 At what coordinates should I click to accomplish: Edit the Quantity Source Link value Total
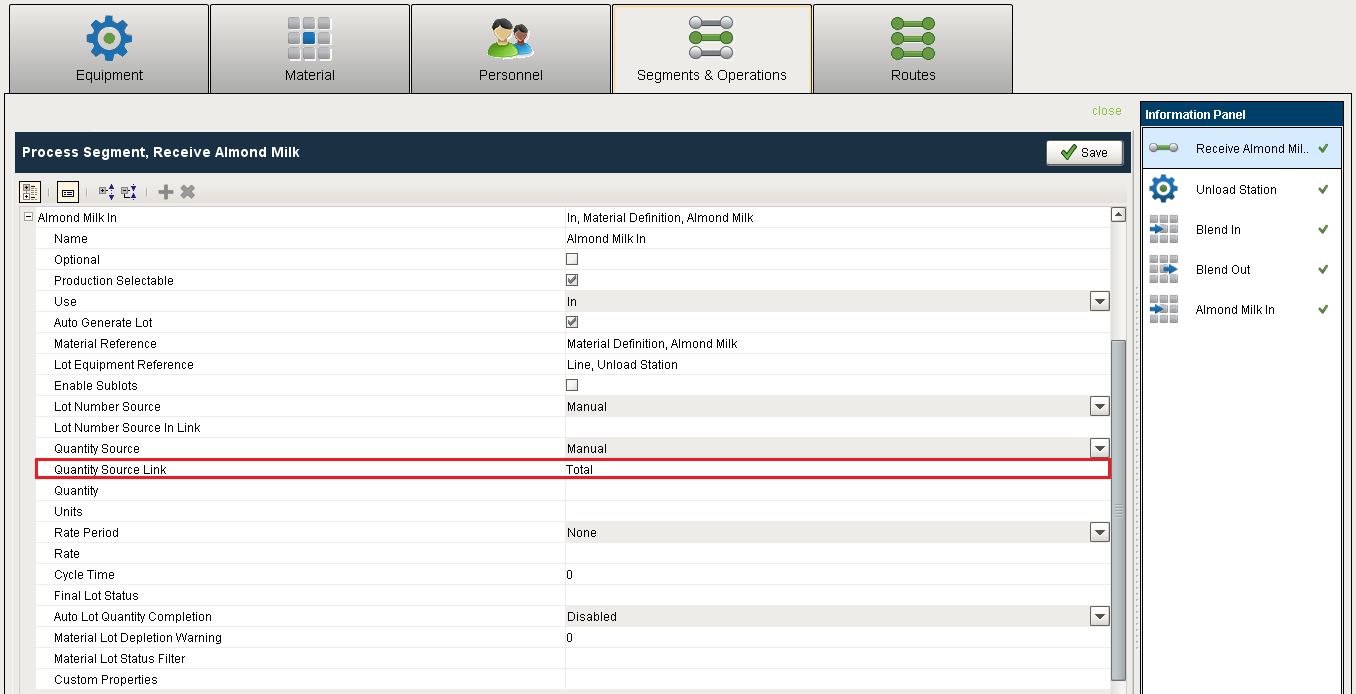[x=837, y=469]
